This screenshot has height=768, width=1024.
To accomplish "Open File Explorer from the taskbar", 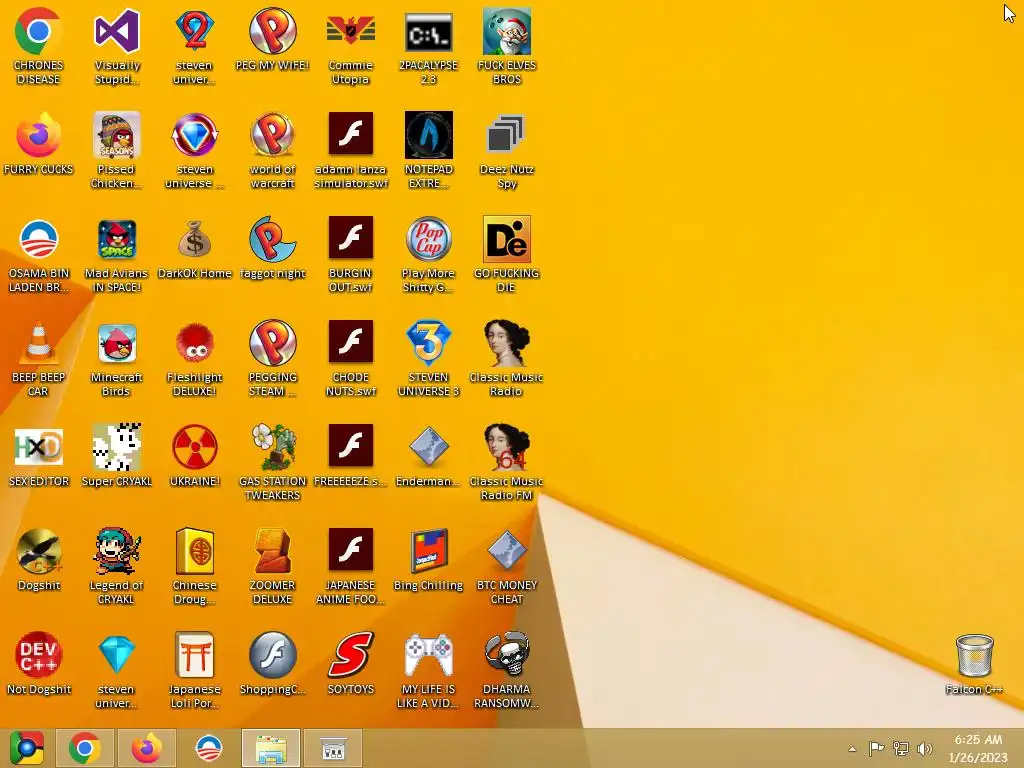I will [271, 748].
